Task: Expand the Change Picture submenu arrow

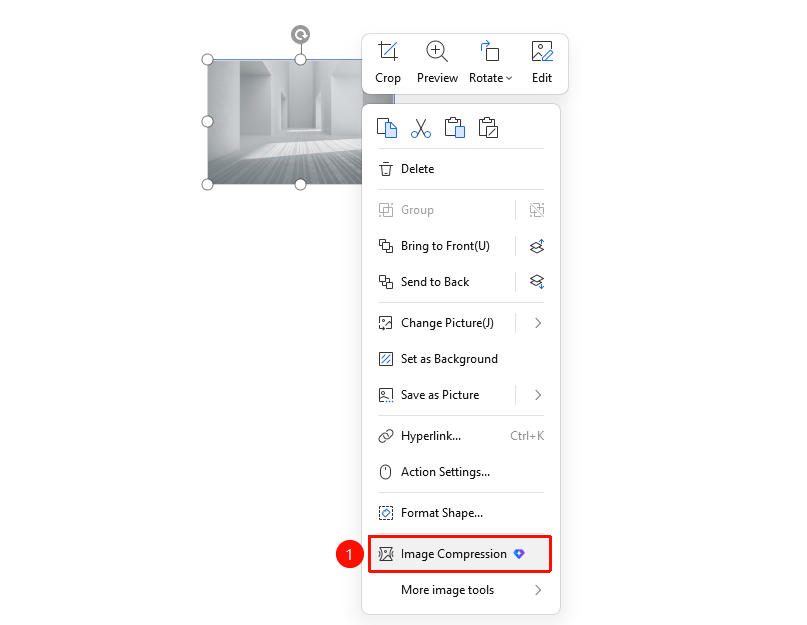Action: (538, 323)
